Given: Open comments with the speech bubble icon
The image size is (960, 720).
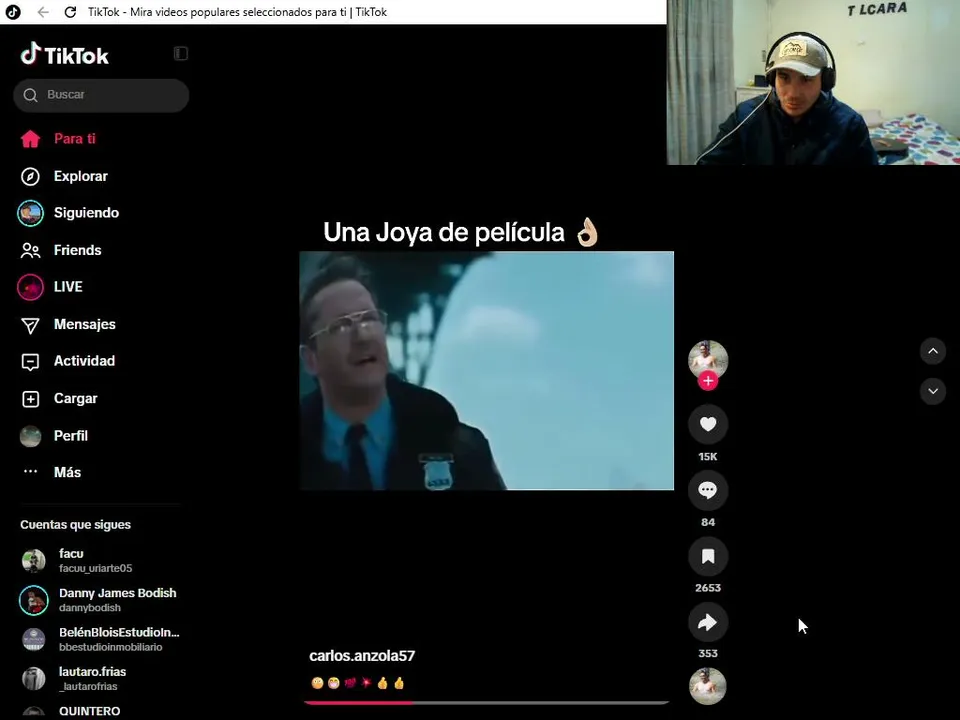Looking at the screenshot, I should pyautogui.click(x=708, y=490).
